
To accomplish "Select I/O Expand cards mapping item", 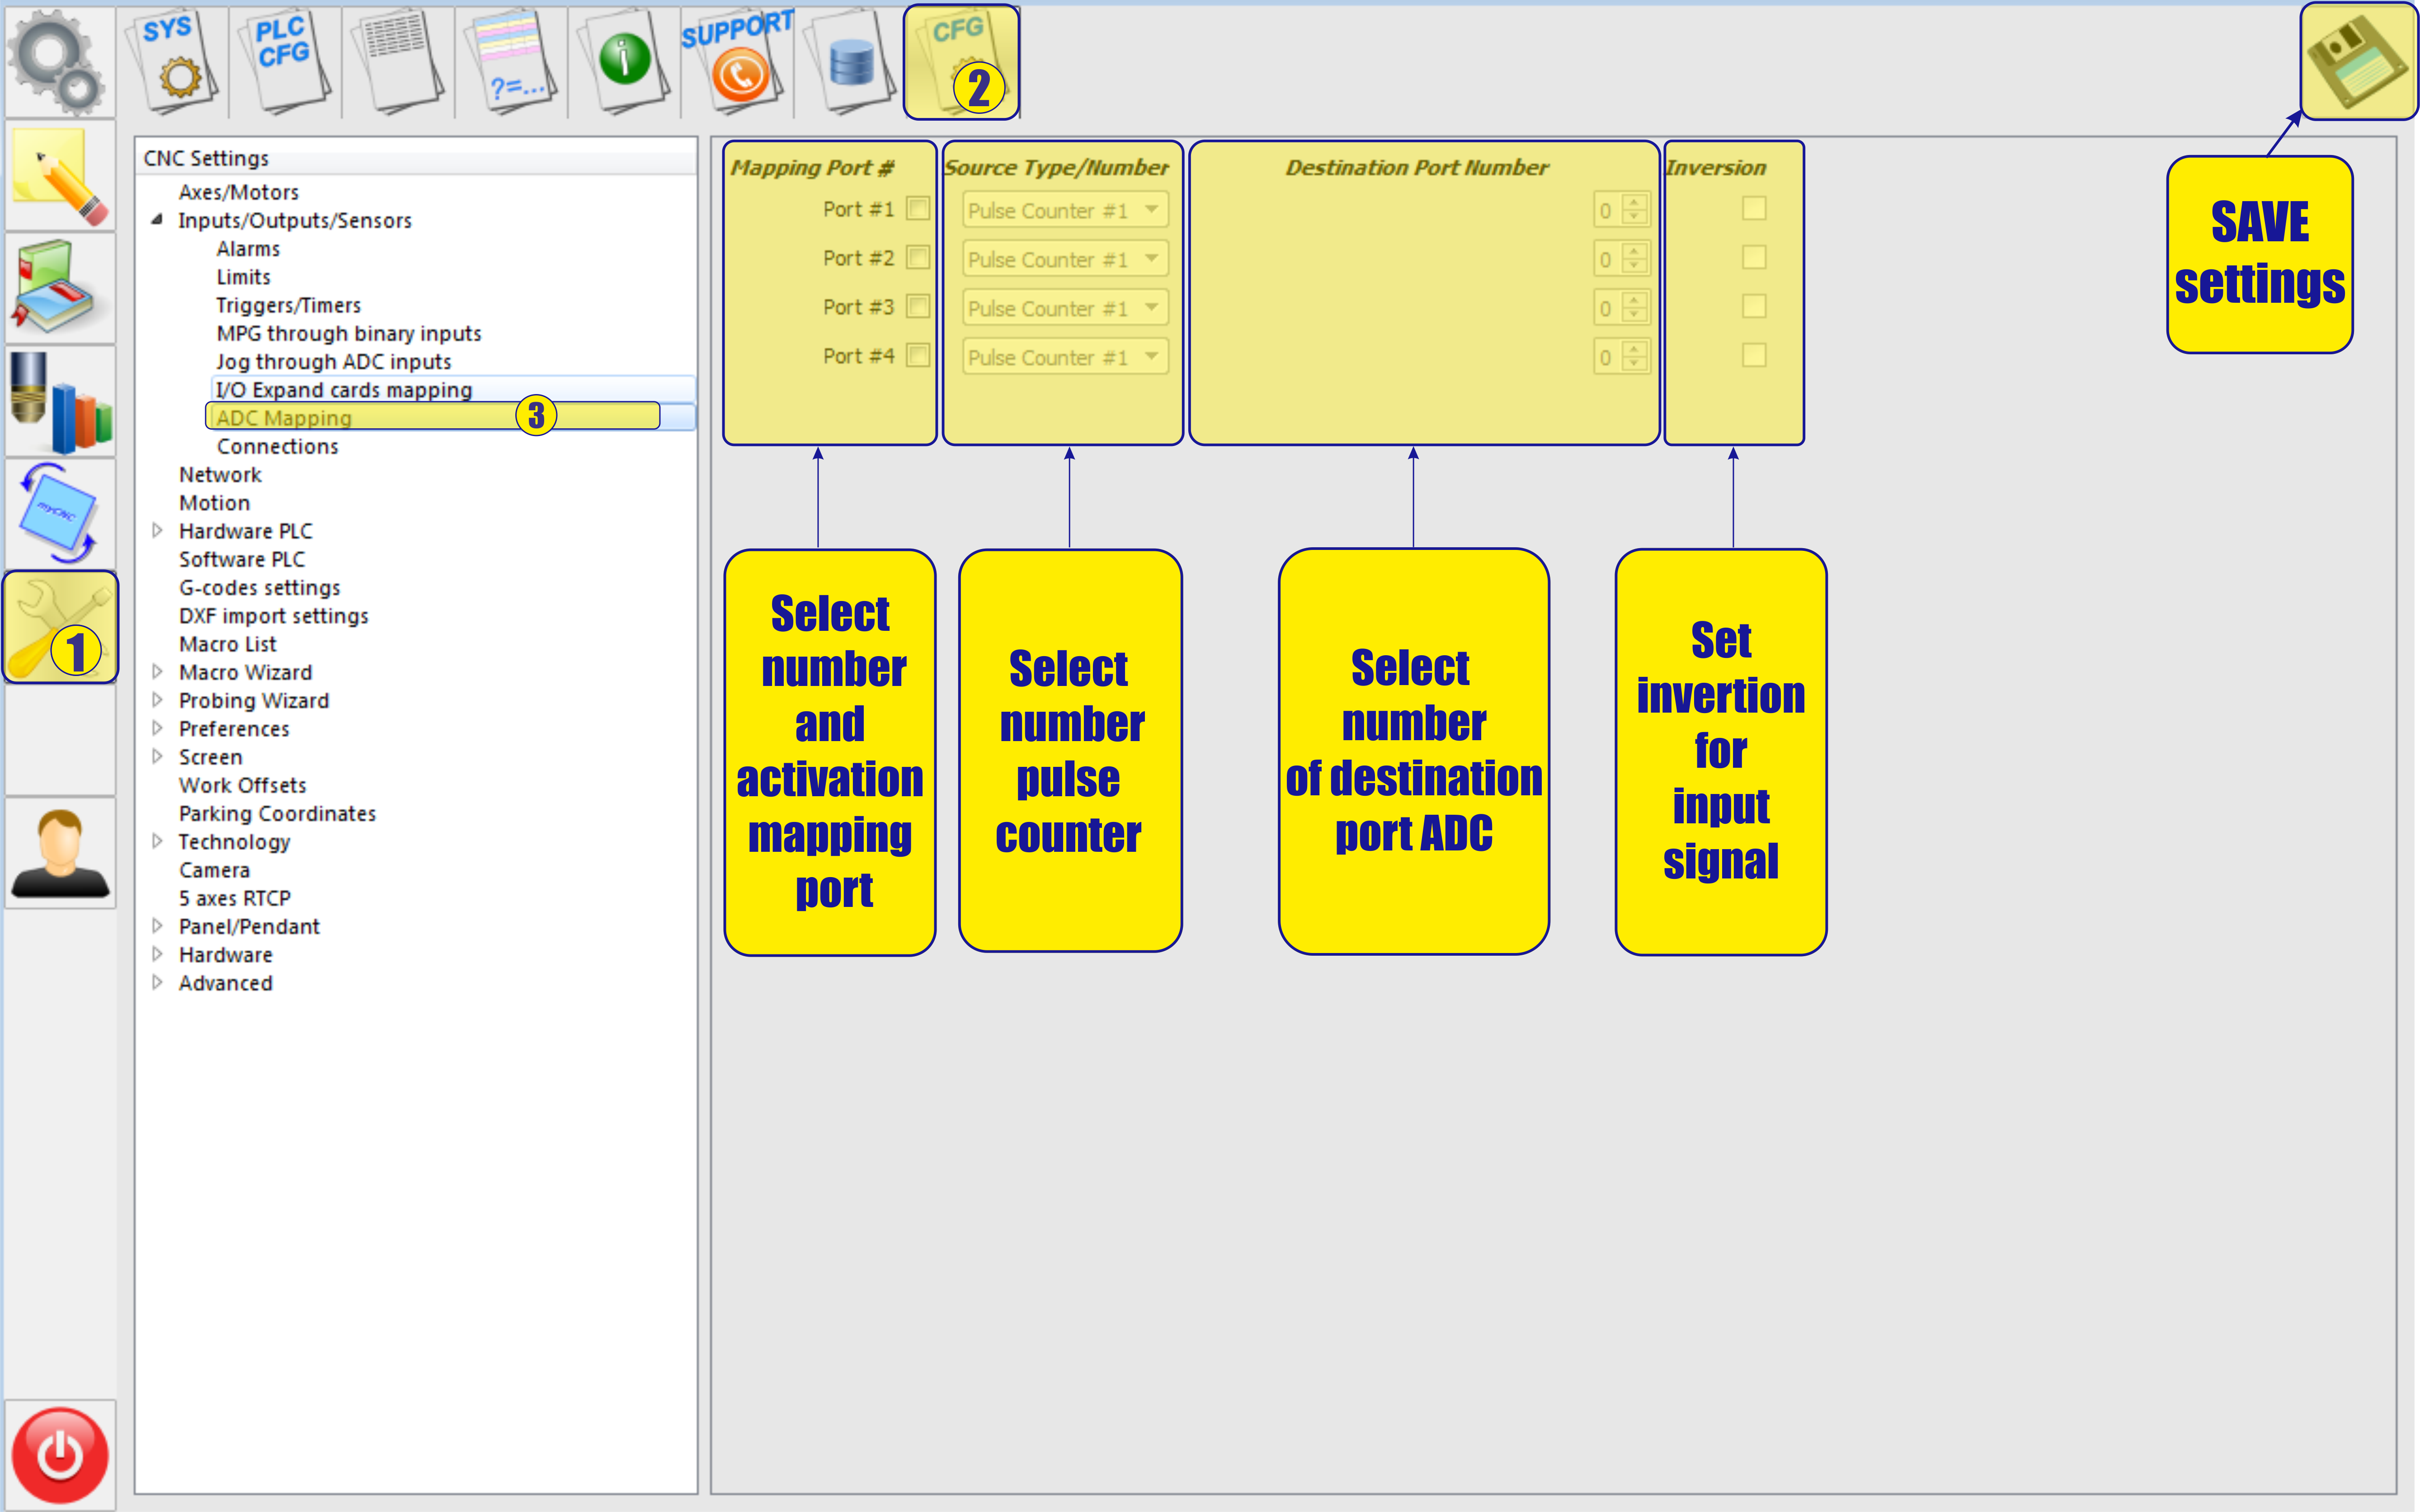I will tap(343, 390).
